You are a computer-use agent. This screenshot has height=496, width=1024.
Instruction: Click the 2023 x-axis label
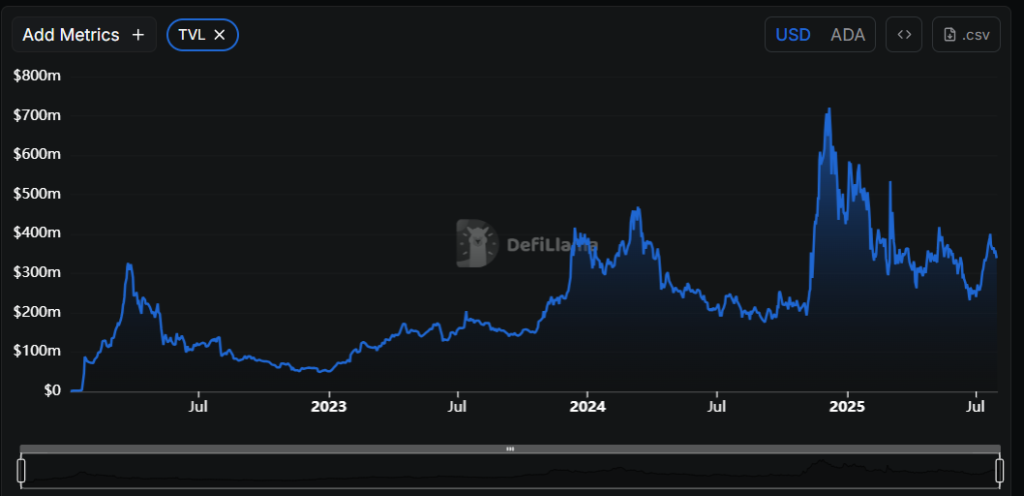tap(328, 407)
